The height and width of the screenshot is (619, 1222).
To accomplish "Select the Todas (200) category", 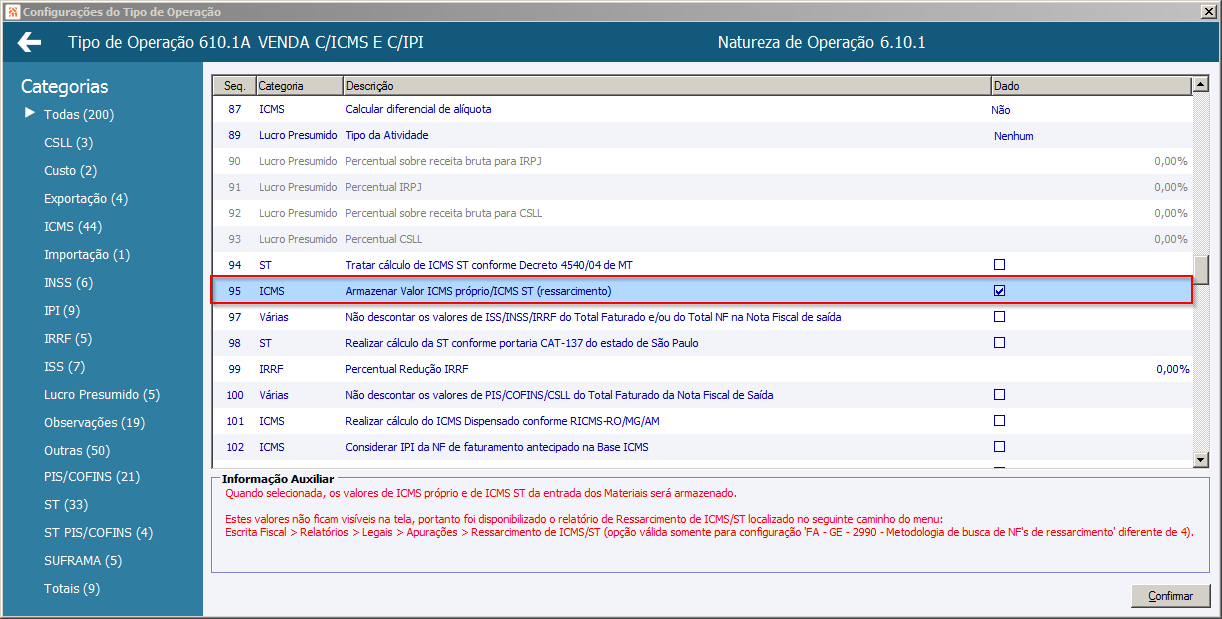I will tap(79, 115).
